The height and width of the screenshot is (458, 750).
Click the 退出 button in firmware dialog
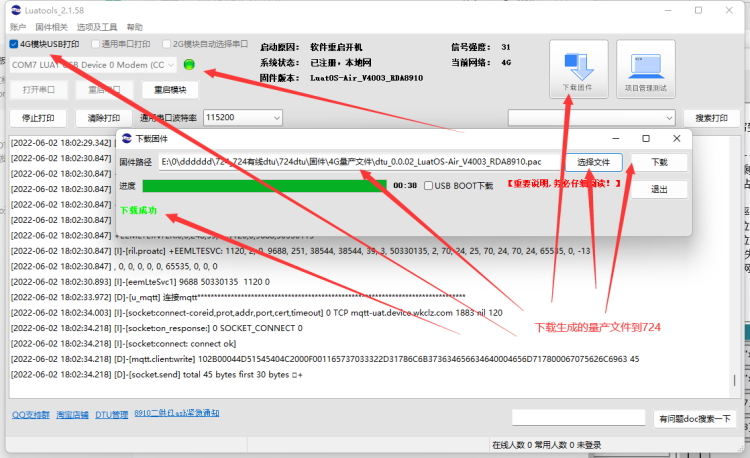tap(660, 189)
